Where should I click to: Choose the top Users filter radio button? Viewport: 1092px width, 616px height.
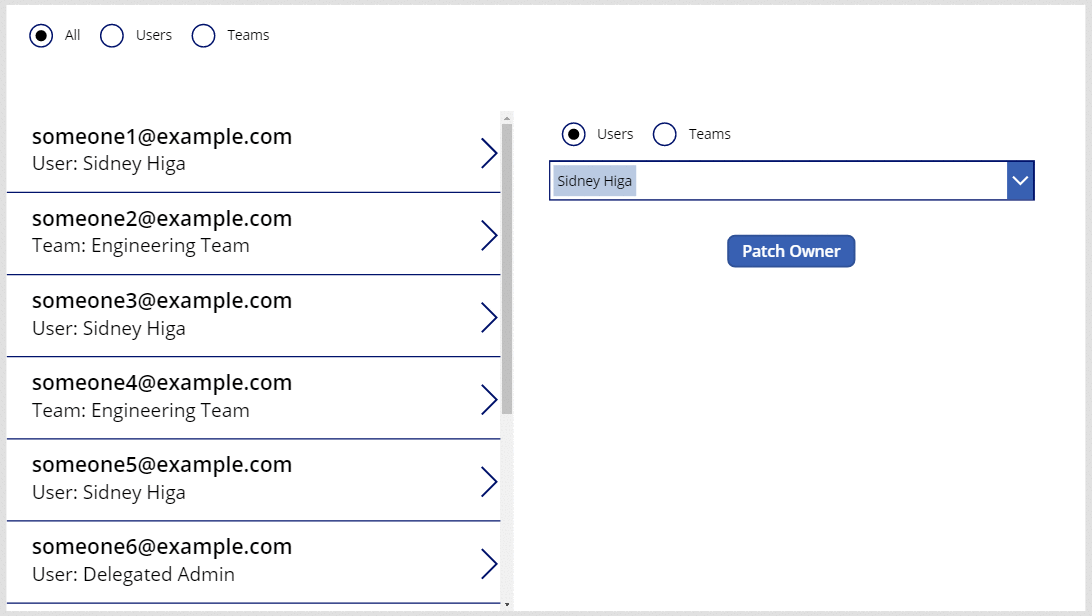coord(112,36)
